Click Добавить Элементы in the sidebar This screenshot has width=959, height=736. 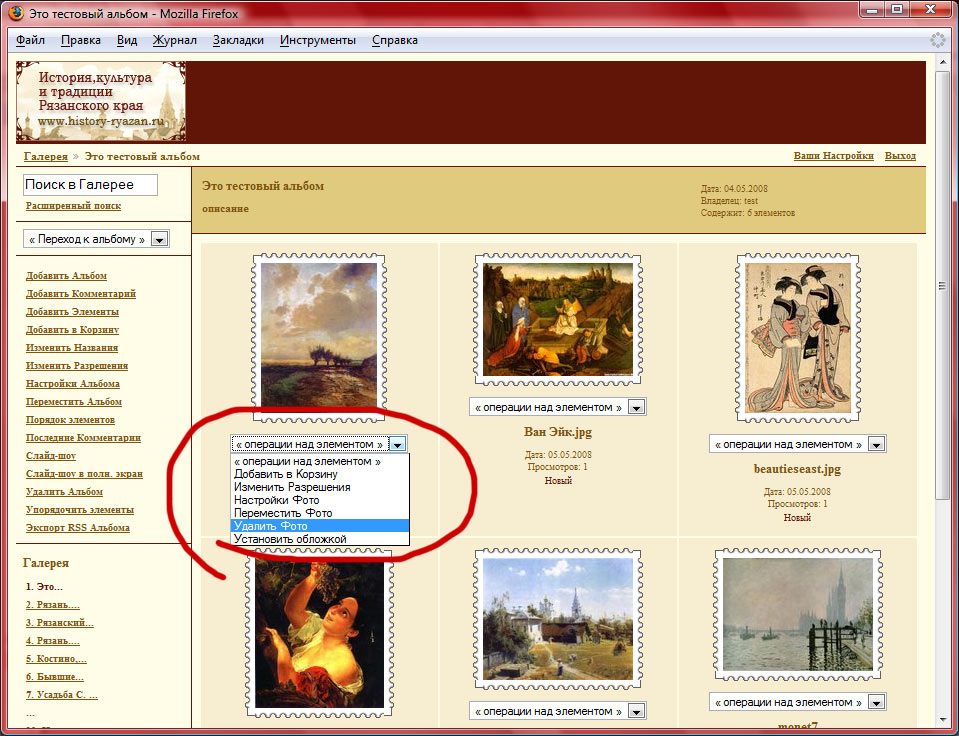click(x=72, y=311)
